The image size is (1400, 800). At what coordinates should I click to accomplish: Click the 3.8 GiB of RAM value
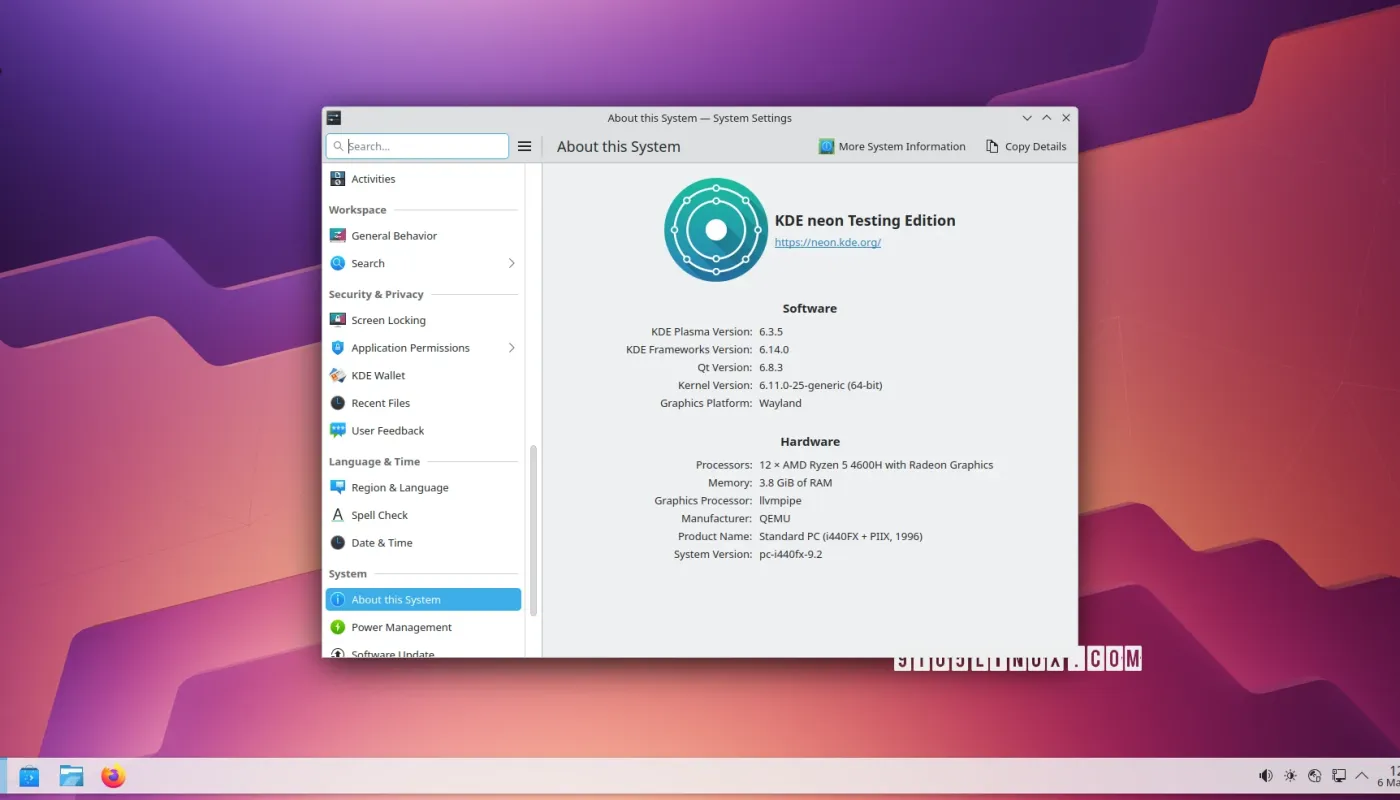(x=795, y=483)
